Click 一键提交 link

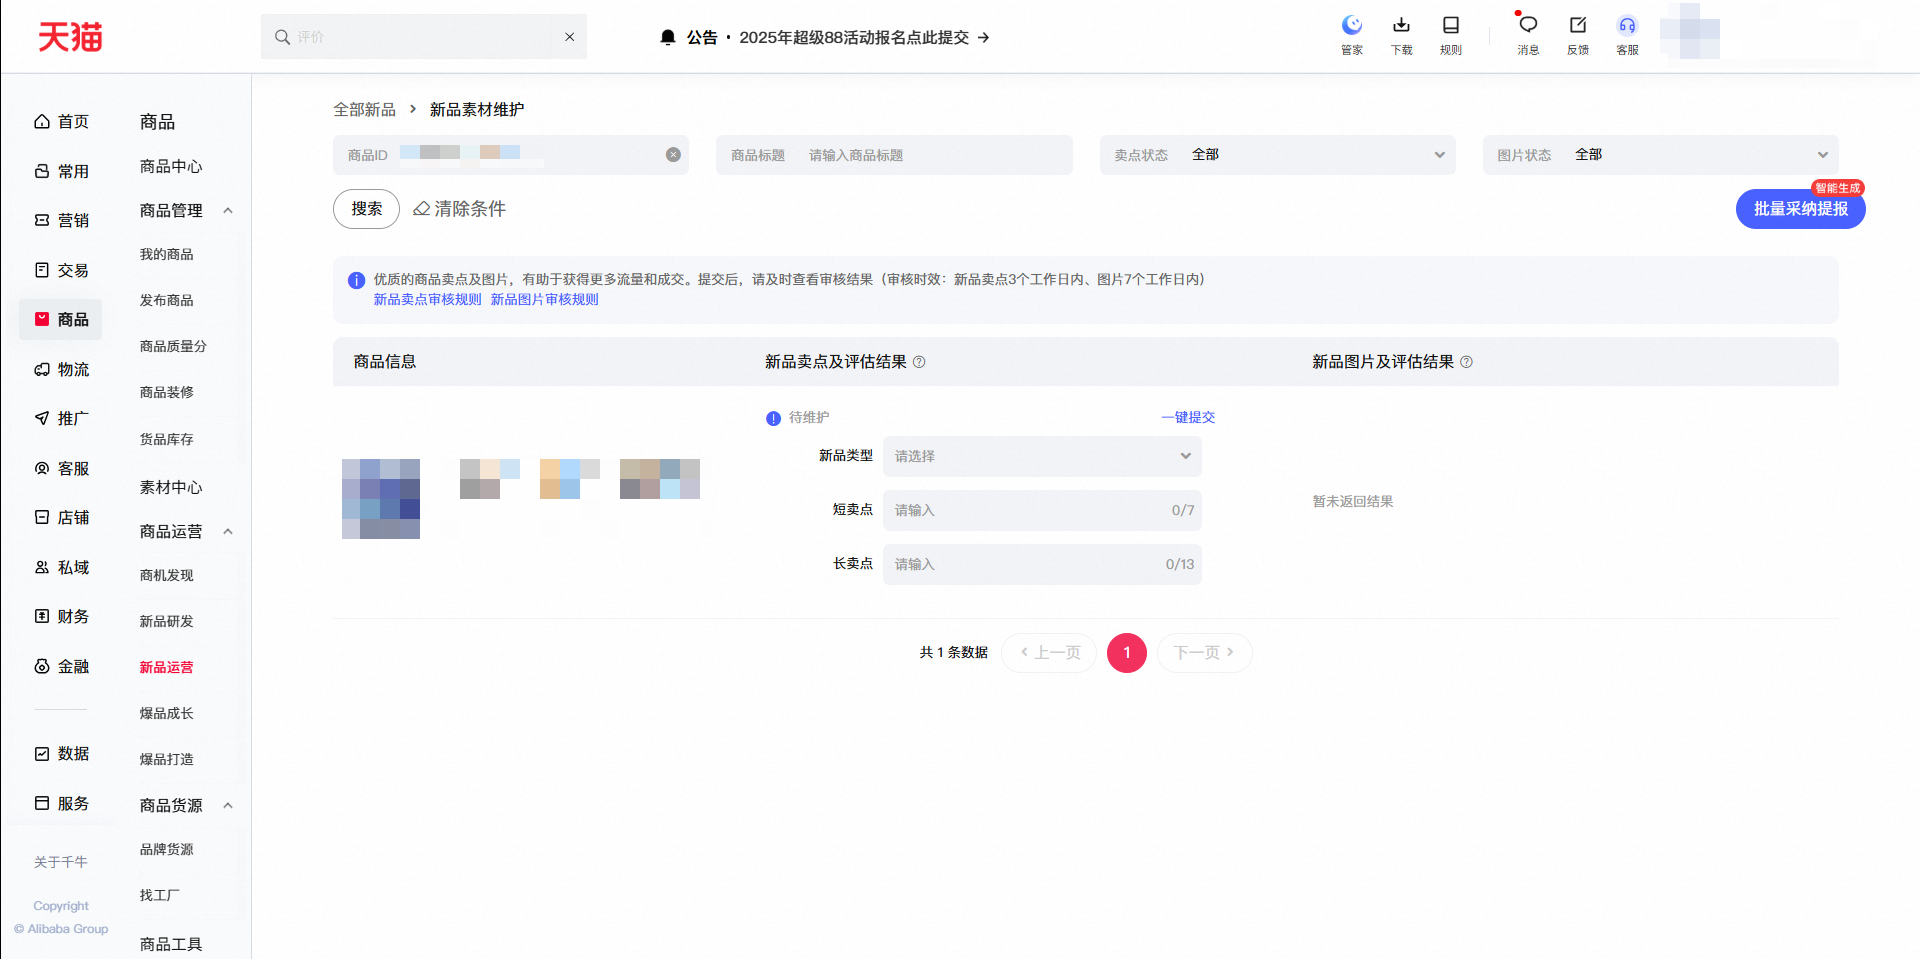1188,417
